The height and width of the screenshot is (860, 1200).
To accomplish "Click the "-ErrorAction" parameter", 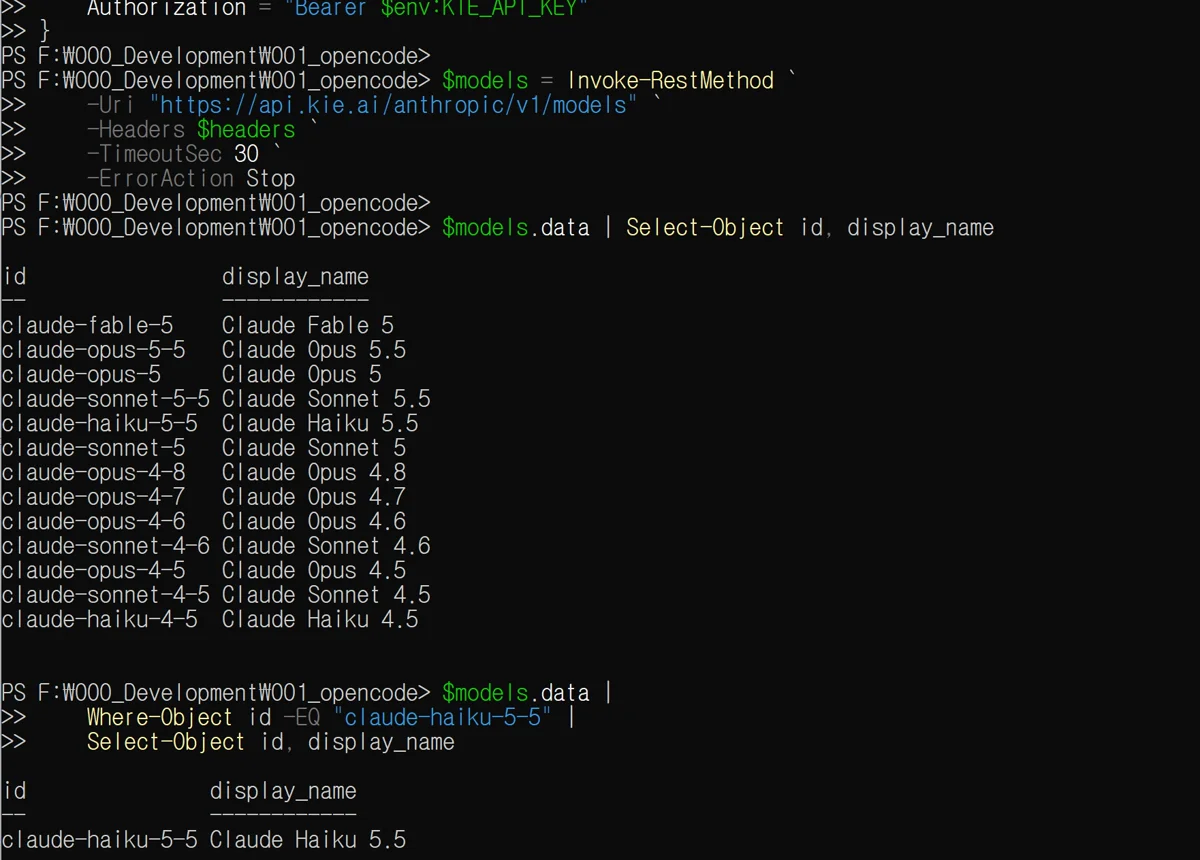I will click(160, 179).
